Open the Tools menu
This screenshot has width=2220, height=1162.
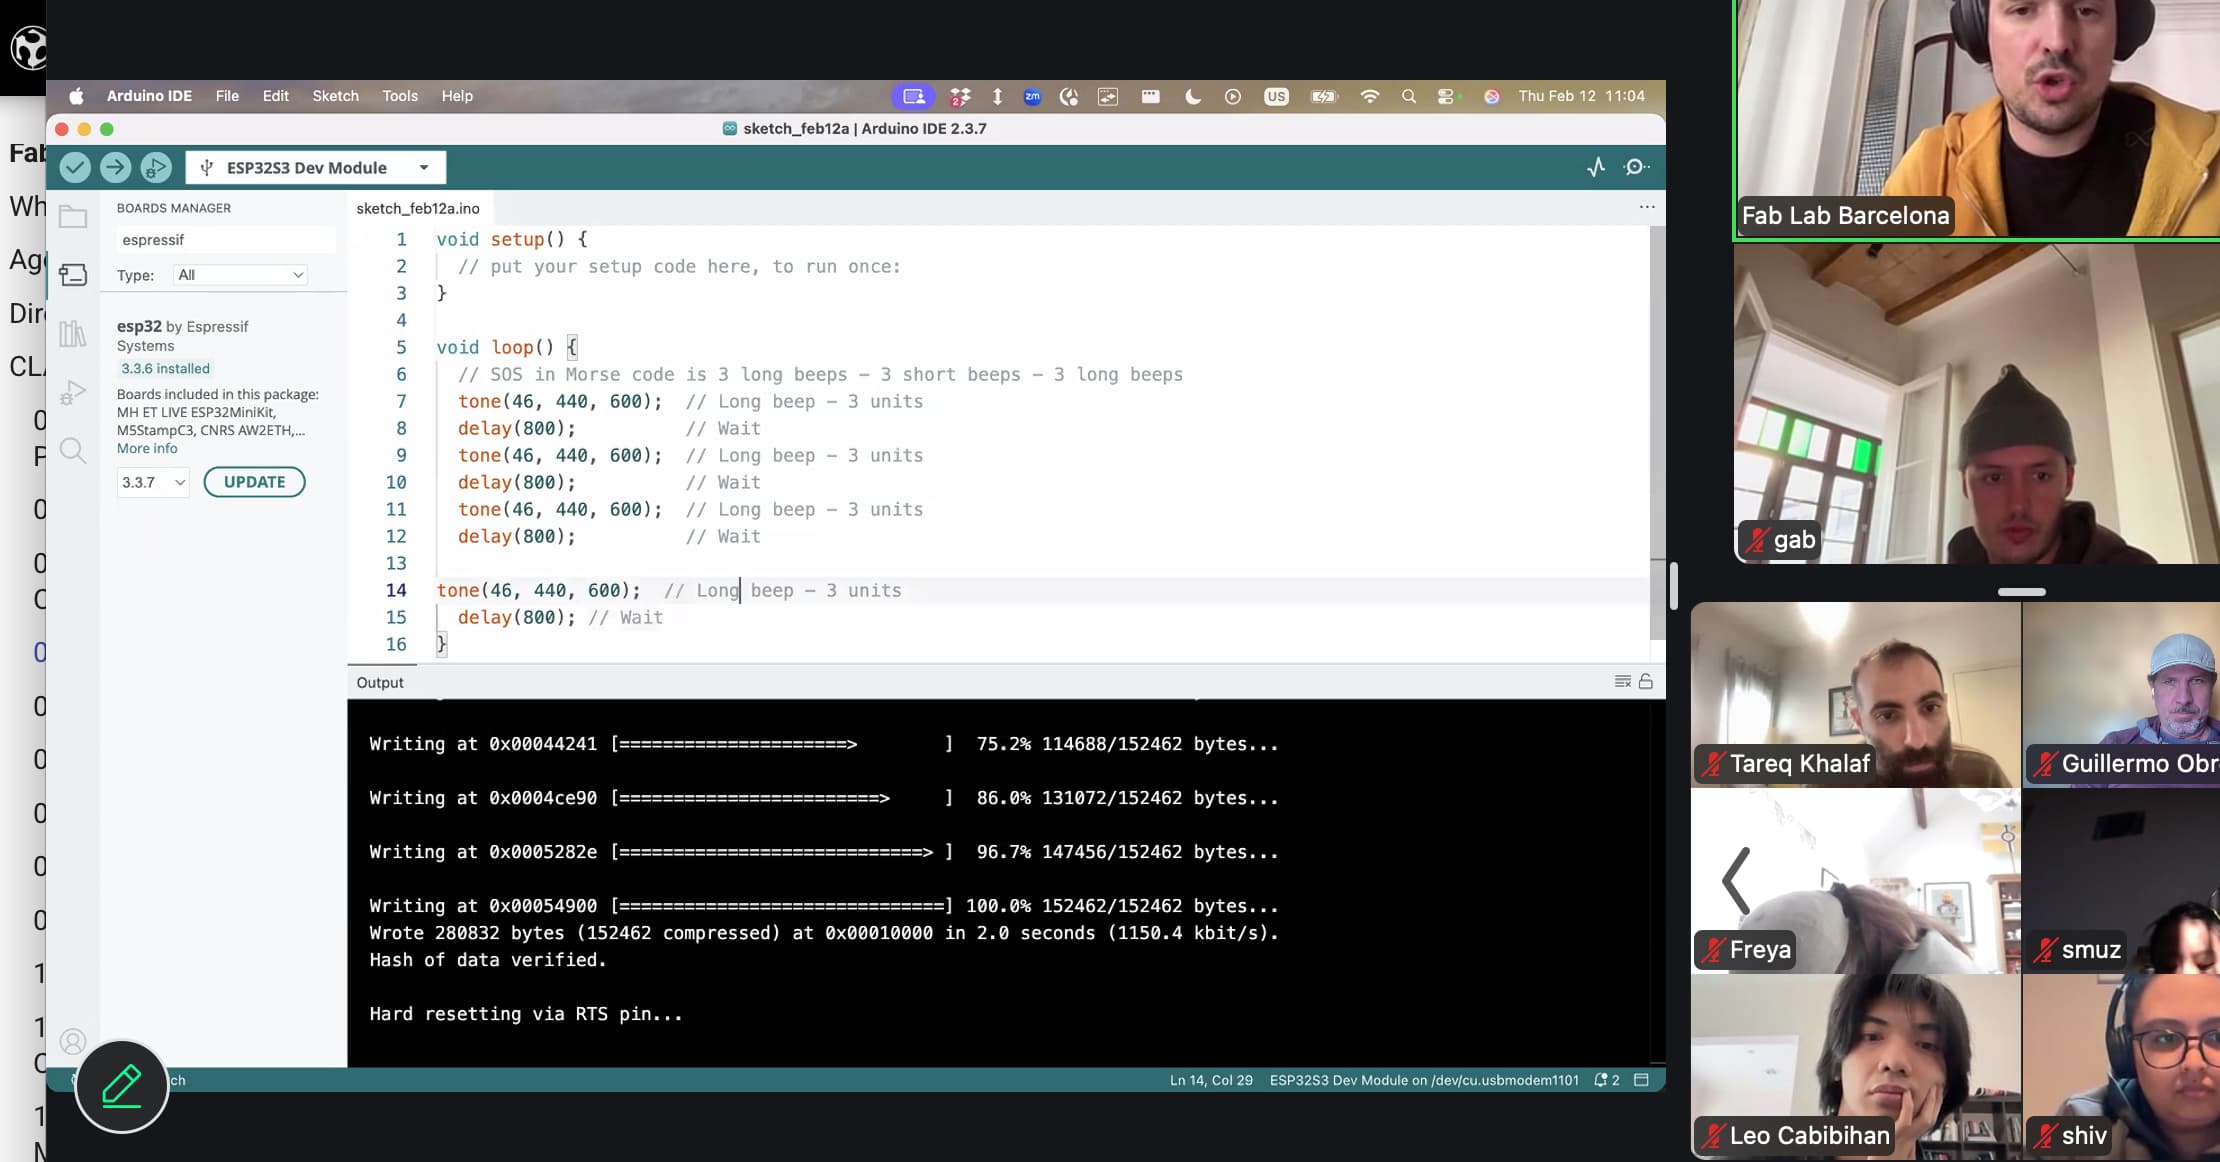coord(399,96)
